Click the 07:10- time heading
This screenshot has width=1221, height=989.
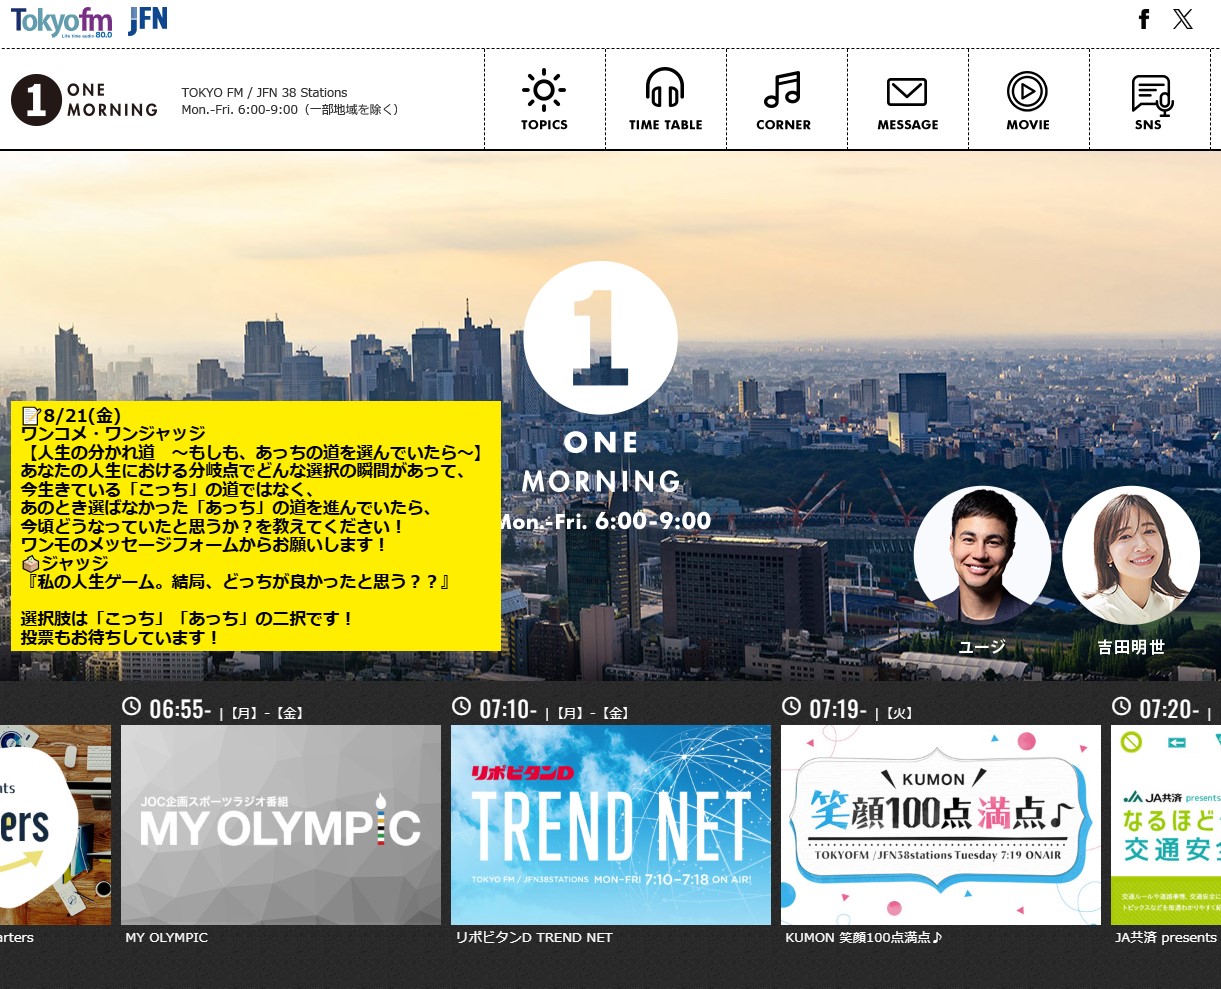point(509,709)
